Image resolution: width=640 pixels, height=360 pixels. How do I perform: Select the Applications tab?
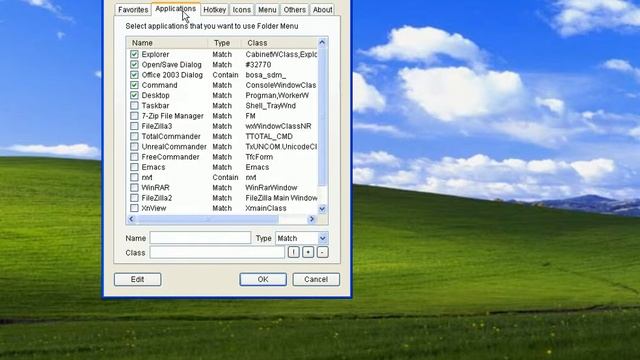pos(176,9)
